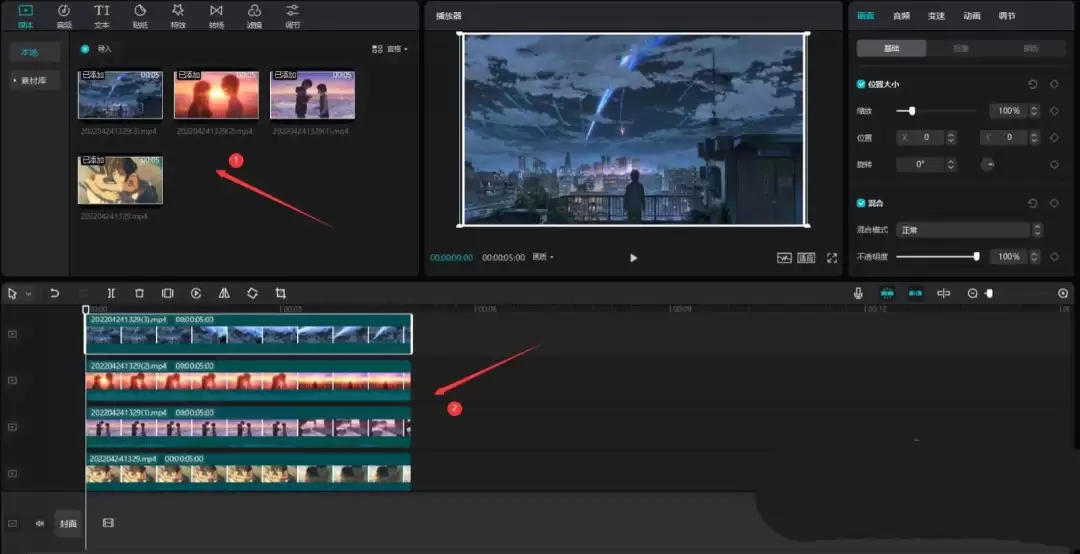Click the 不透明度 opacity slider handle
Screen dimensions: 1080x554
tap(976, 257)
